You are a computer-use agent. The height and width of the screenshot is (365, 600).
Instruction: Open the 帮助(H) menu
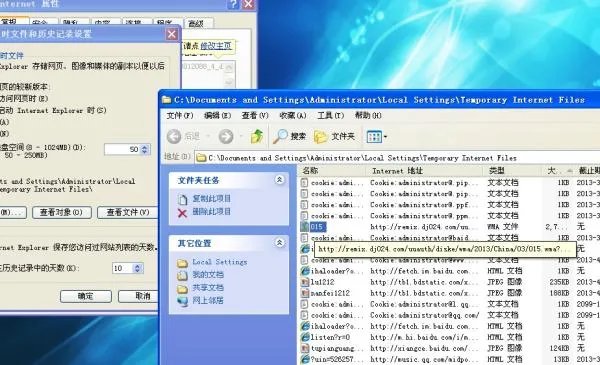[368, 115]
